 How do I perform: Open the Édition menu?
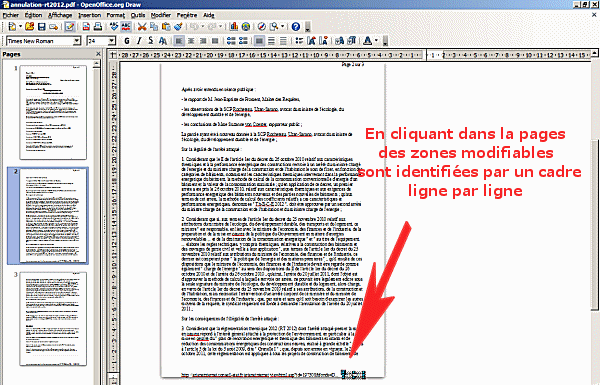(x=33, y=15)
